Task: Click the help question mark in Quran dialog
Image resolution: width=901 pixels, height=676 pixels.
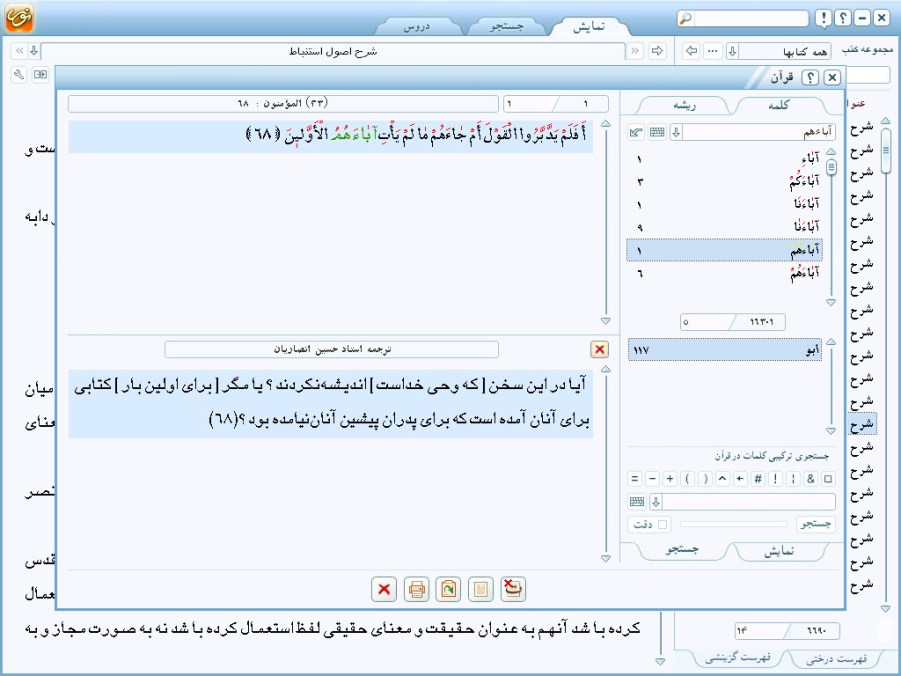Action: [x=811, y=77]
